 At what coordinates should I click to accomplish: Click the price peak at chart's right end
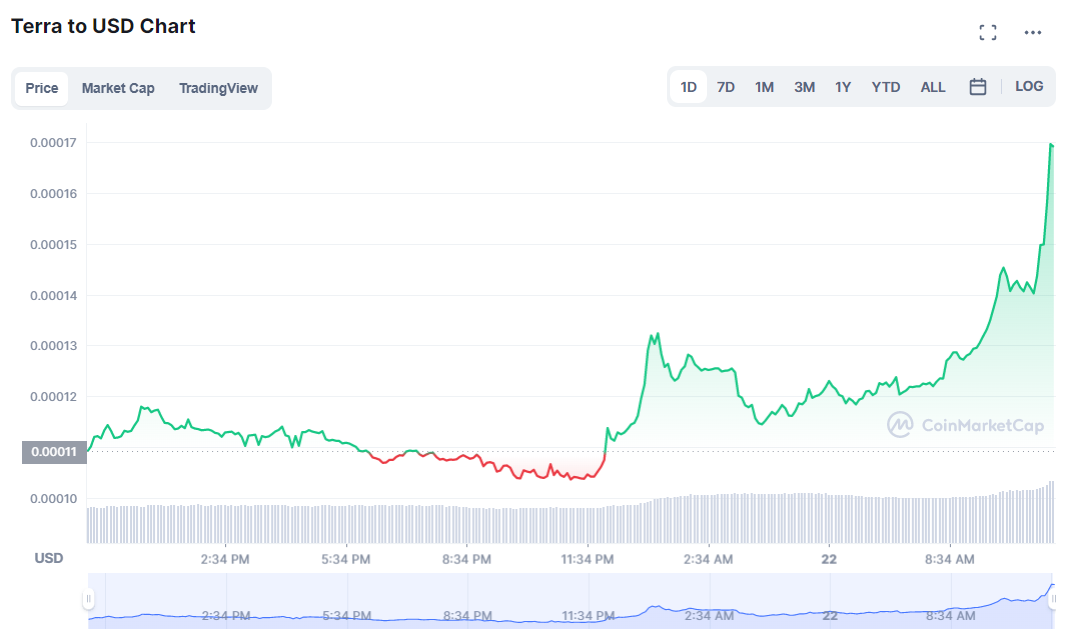click(1051, 144)
